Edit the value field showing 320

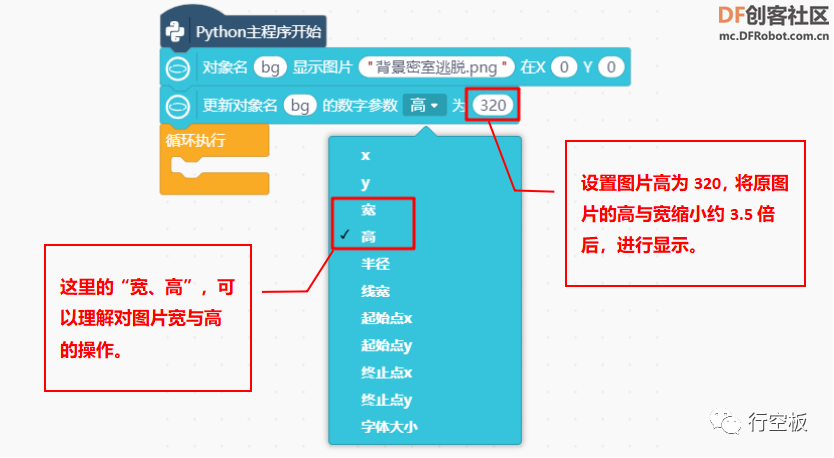[493, 105]
